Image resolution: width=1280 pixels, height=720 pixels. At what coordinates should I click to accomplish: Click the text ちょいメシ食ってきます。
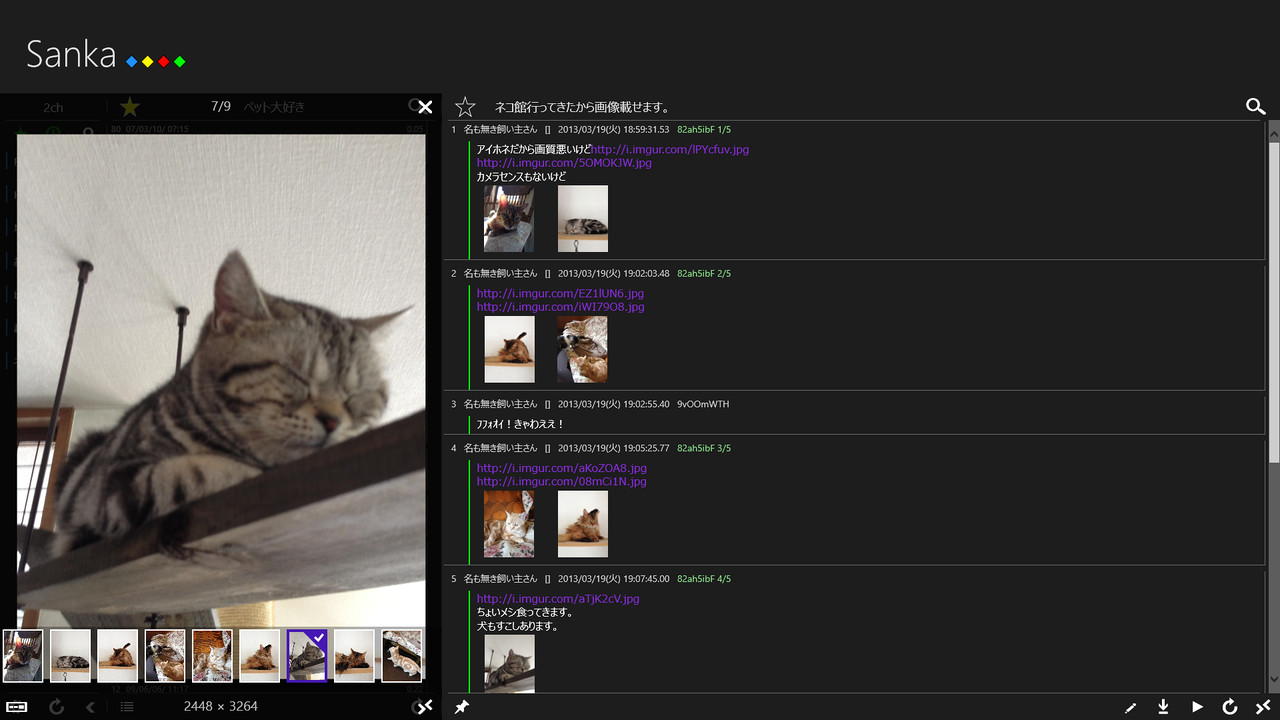point(525,612)
